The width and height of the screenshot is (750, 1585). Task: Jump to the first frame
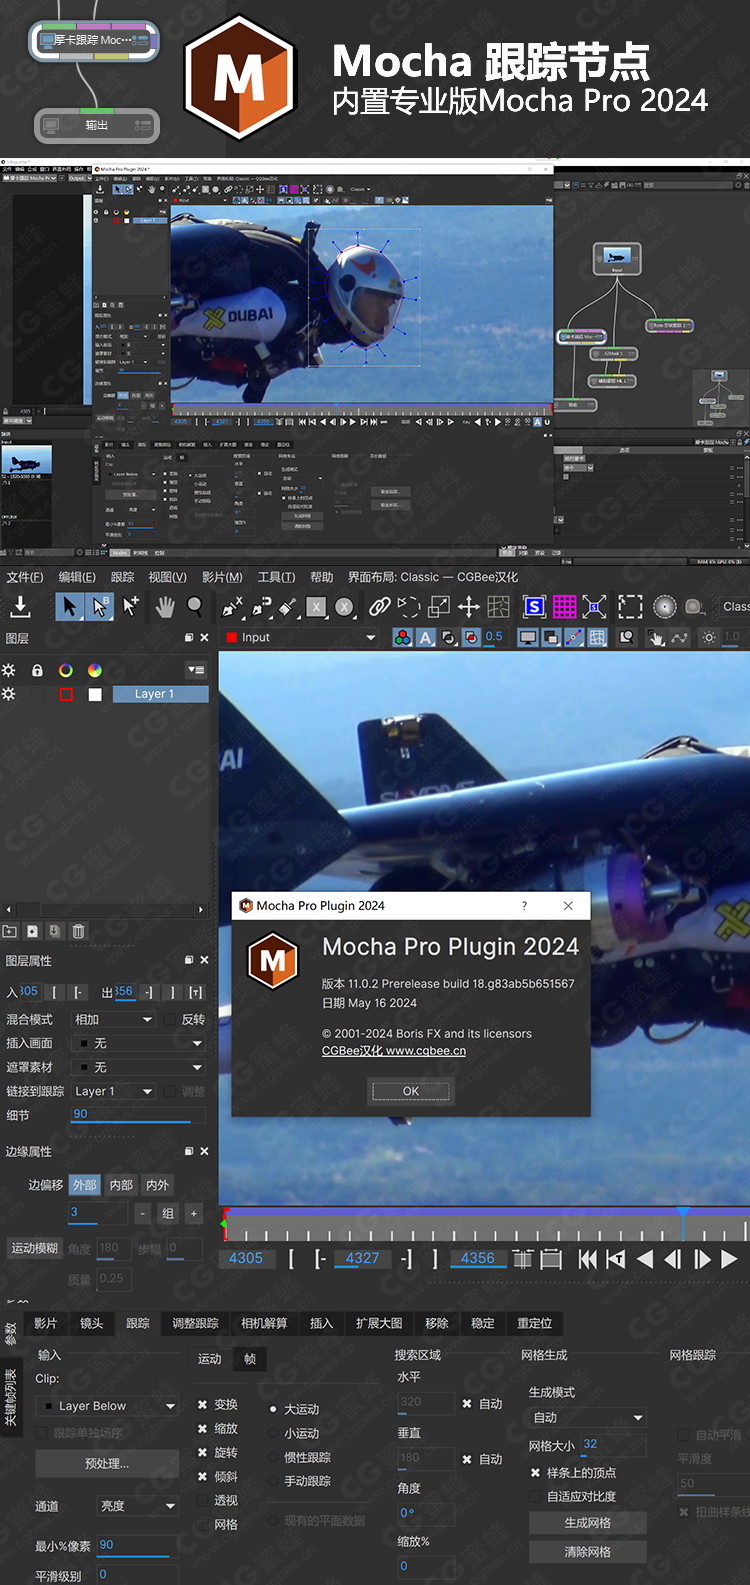pyautogui.click(x=588, y=1259)
